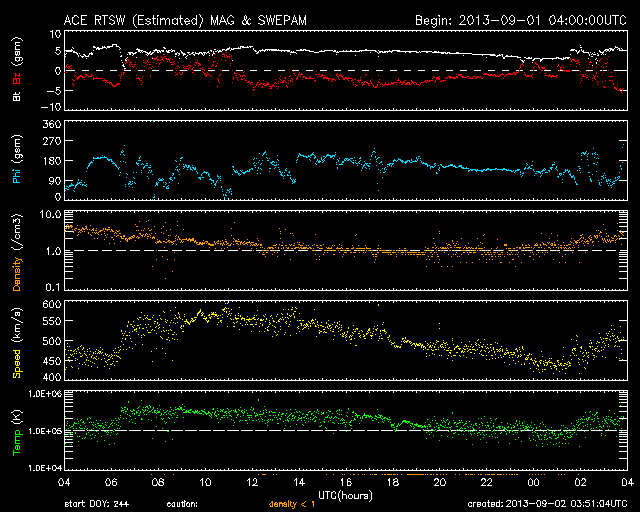Click the '00' hour label on time axis

(533, 483)
